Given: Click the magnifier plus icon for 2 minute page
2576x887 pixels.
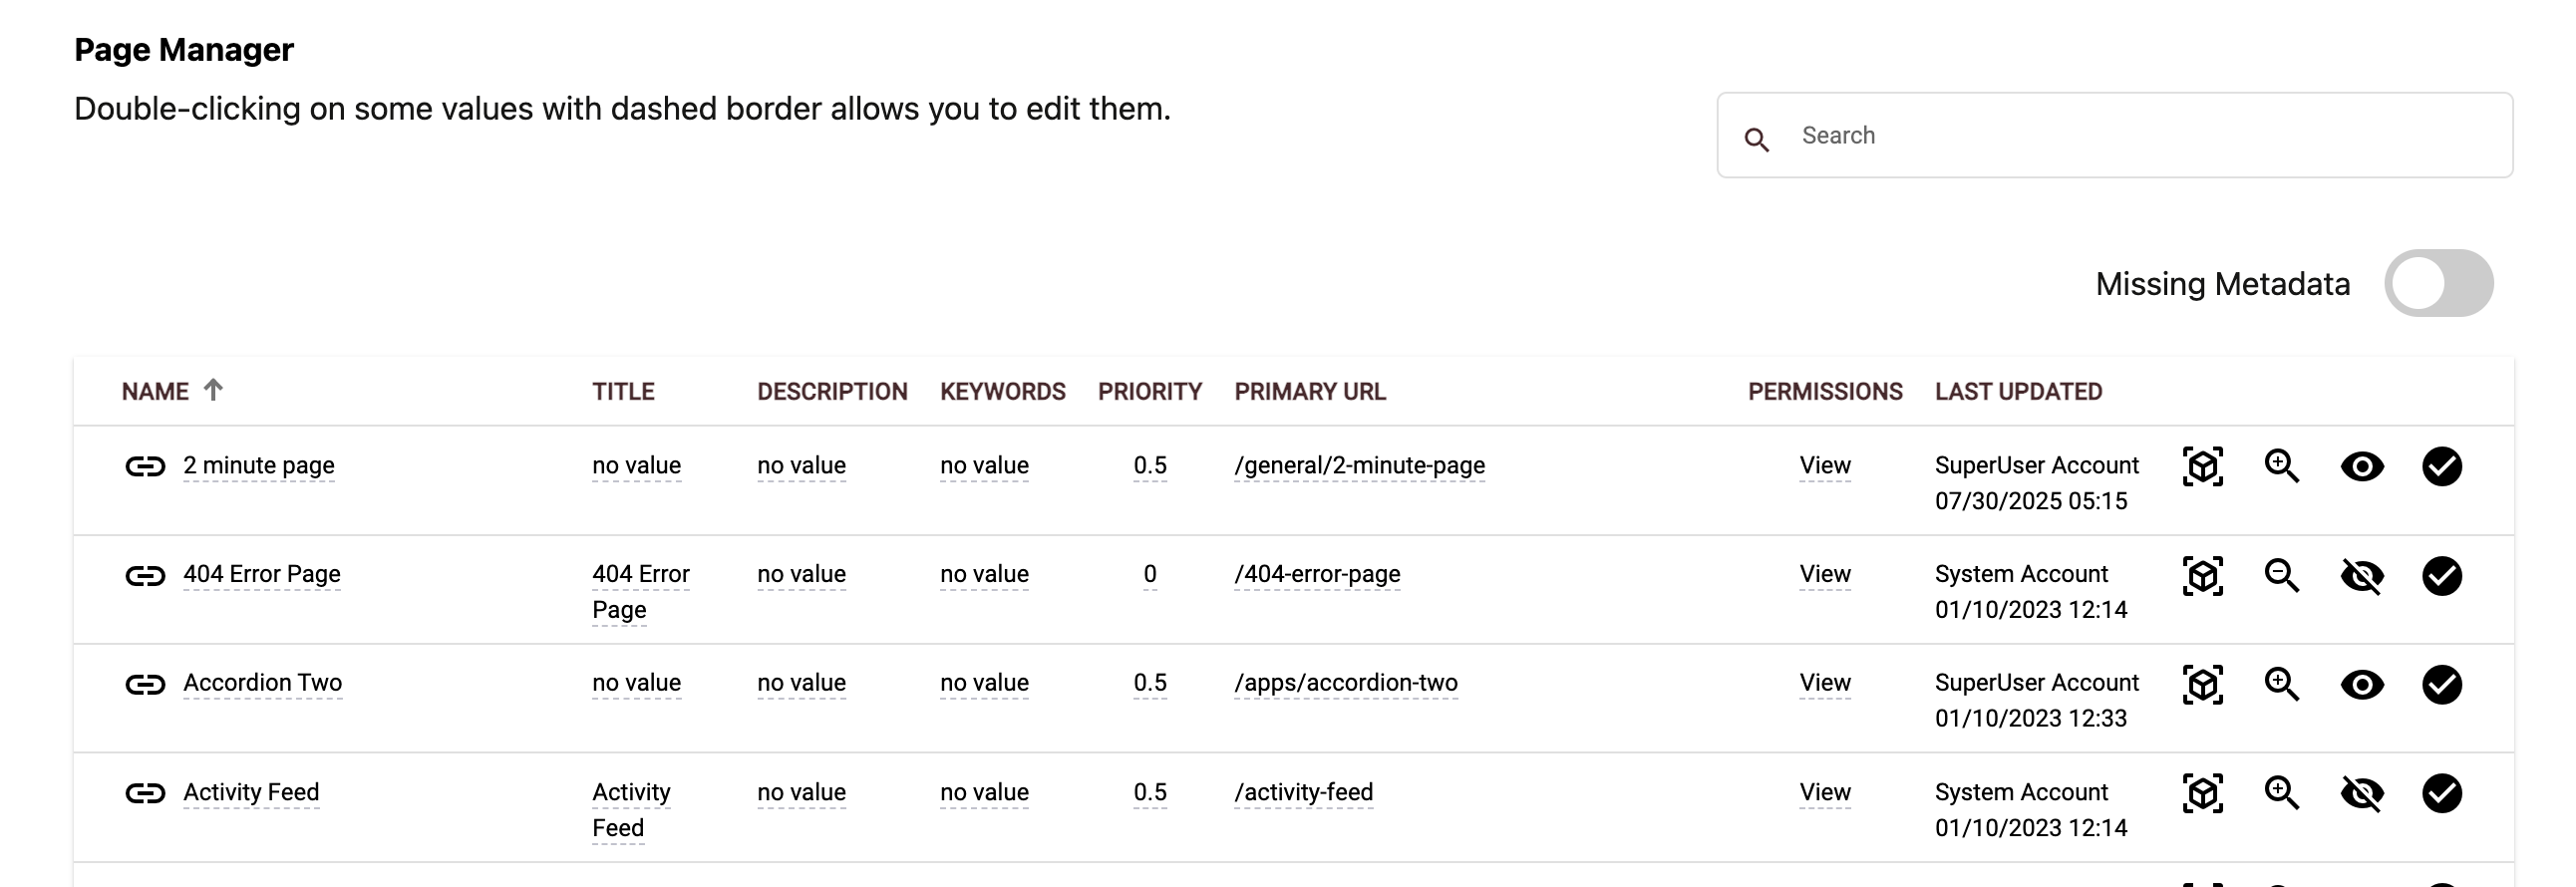Looking at the screenshot, I should (x=2281, y=466).
